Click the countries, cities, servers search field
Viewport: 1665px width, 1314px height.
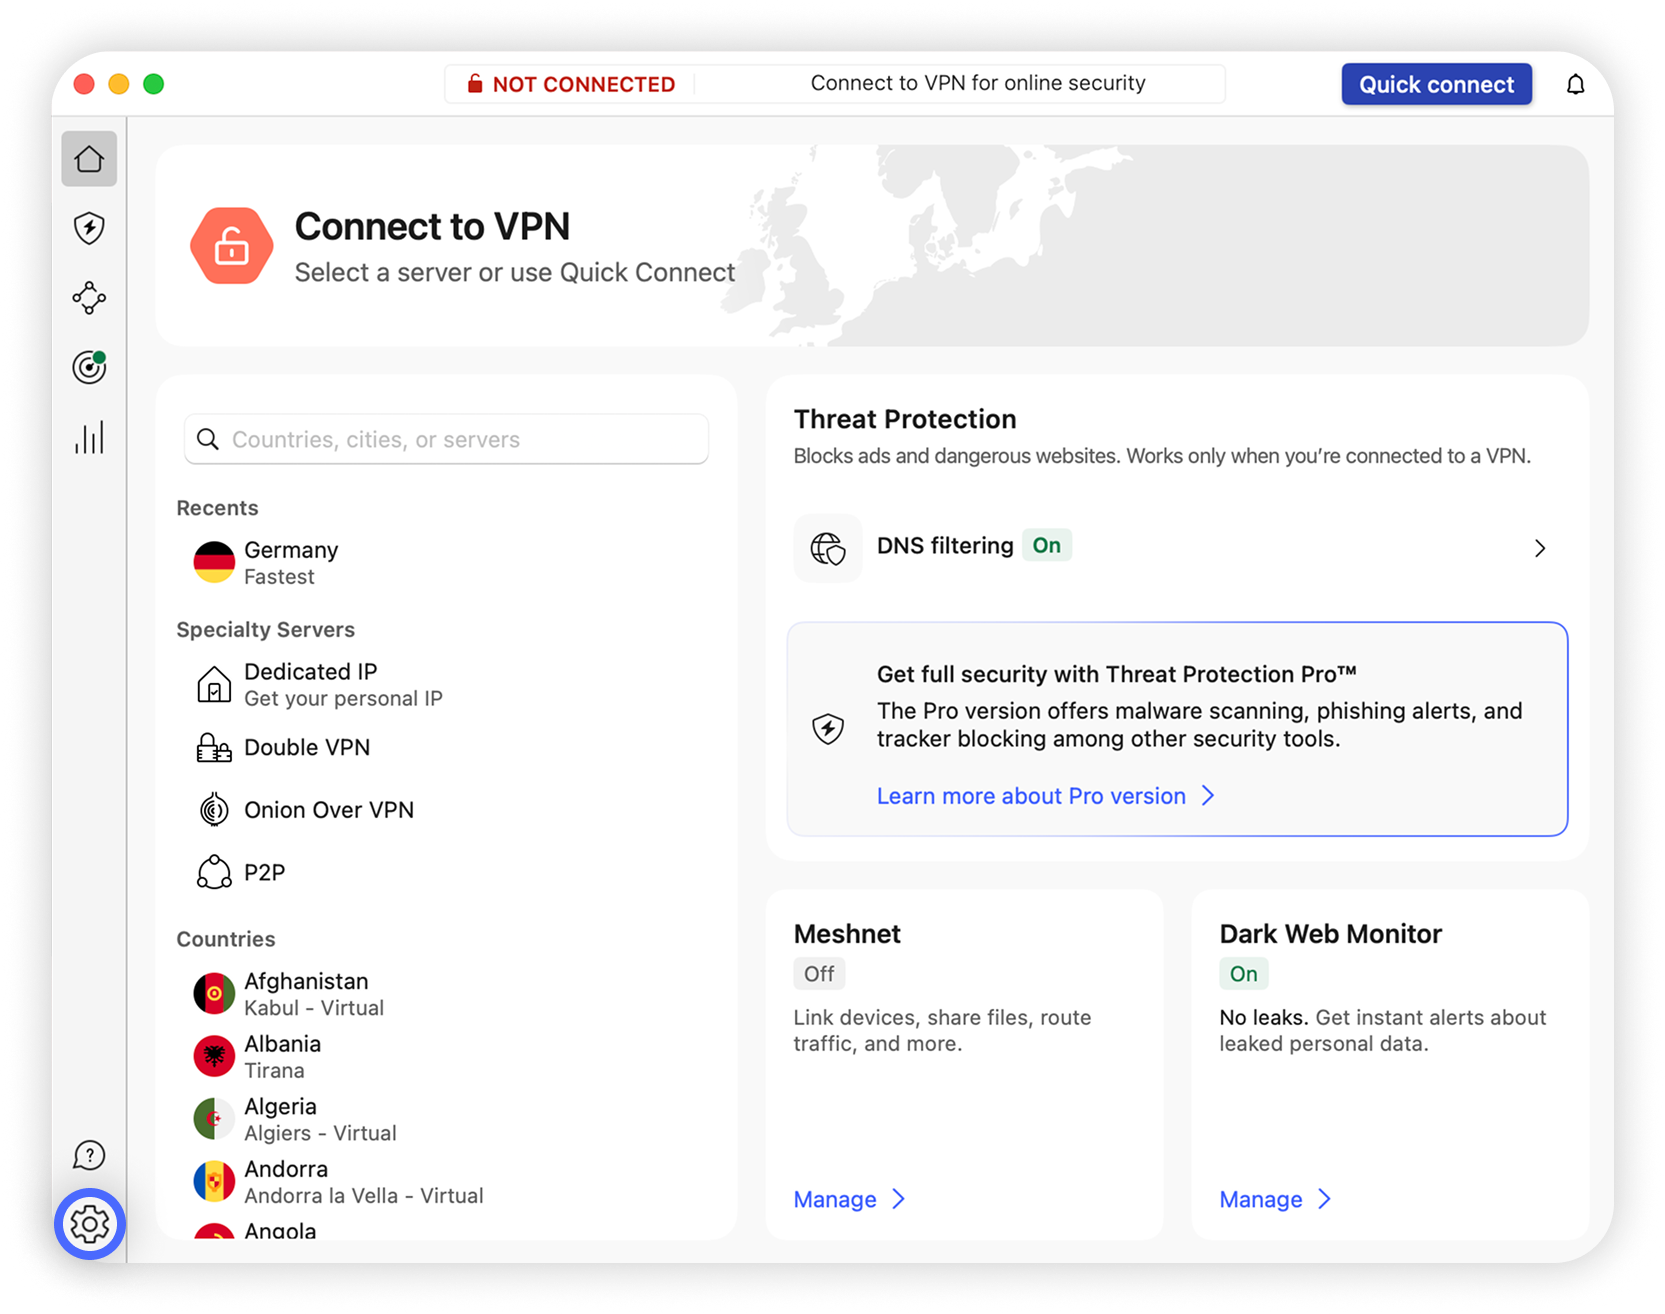click(447, 440)
